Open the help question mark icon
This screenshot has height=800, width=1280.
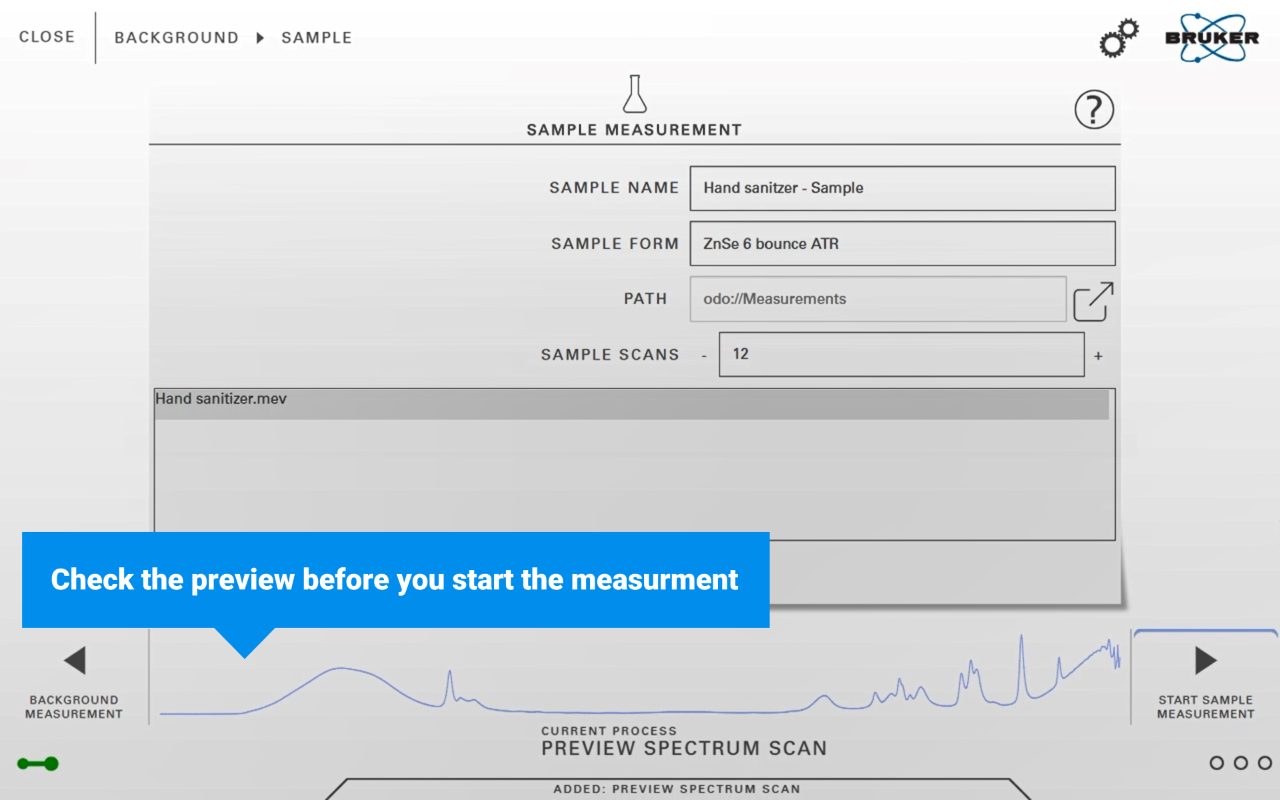(1094, 109)
